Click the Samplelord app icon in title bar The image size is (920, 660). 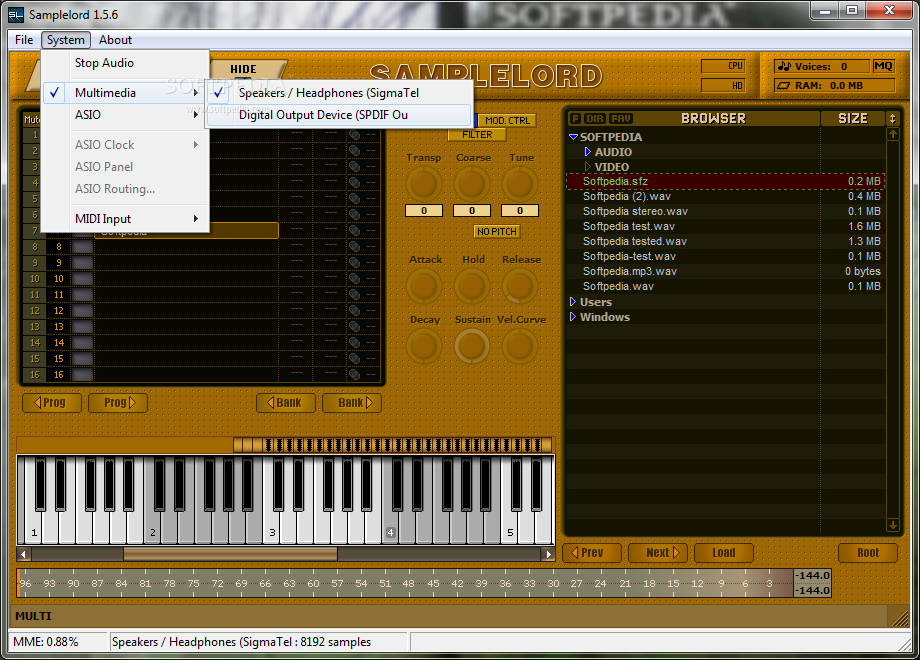click(x=16, y=15)
